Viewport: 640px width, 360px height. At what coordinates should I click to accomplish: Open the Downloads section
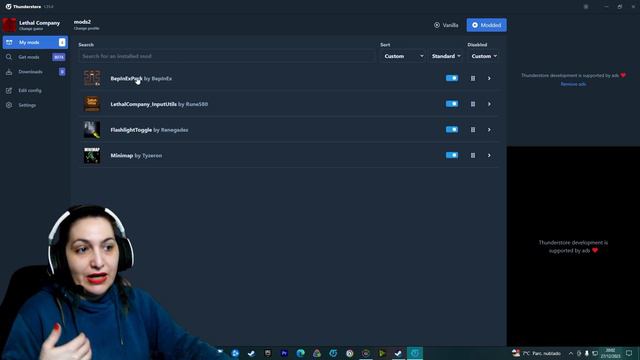coord(35,72)
